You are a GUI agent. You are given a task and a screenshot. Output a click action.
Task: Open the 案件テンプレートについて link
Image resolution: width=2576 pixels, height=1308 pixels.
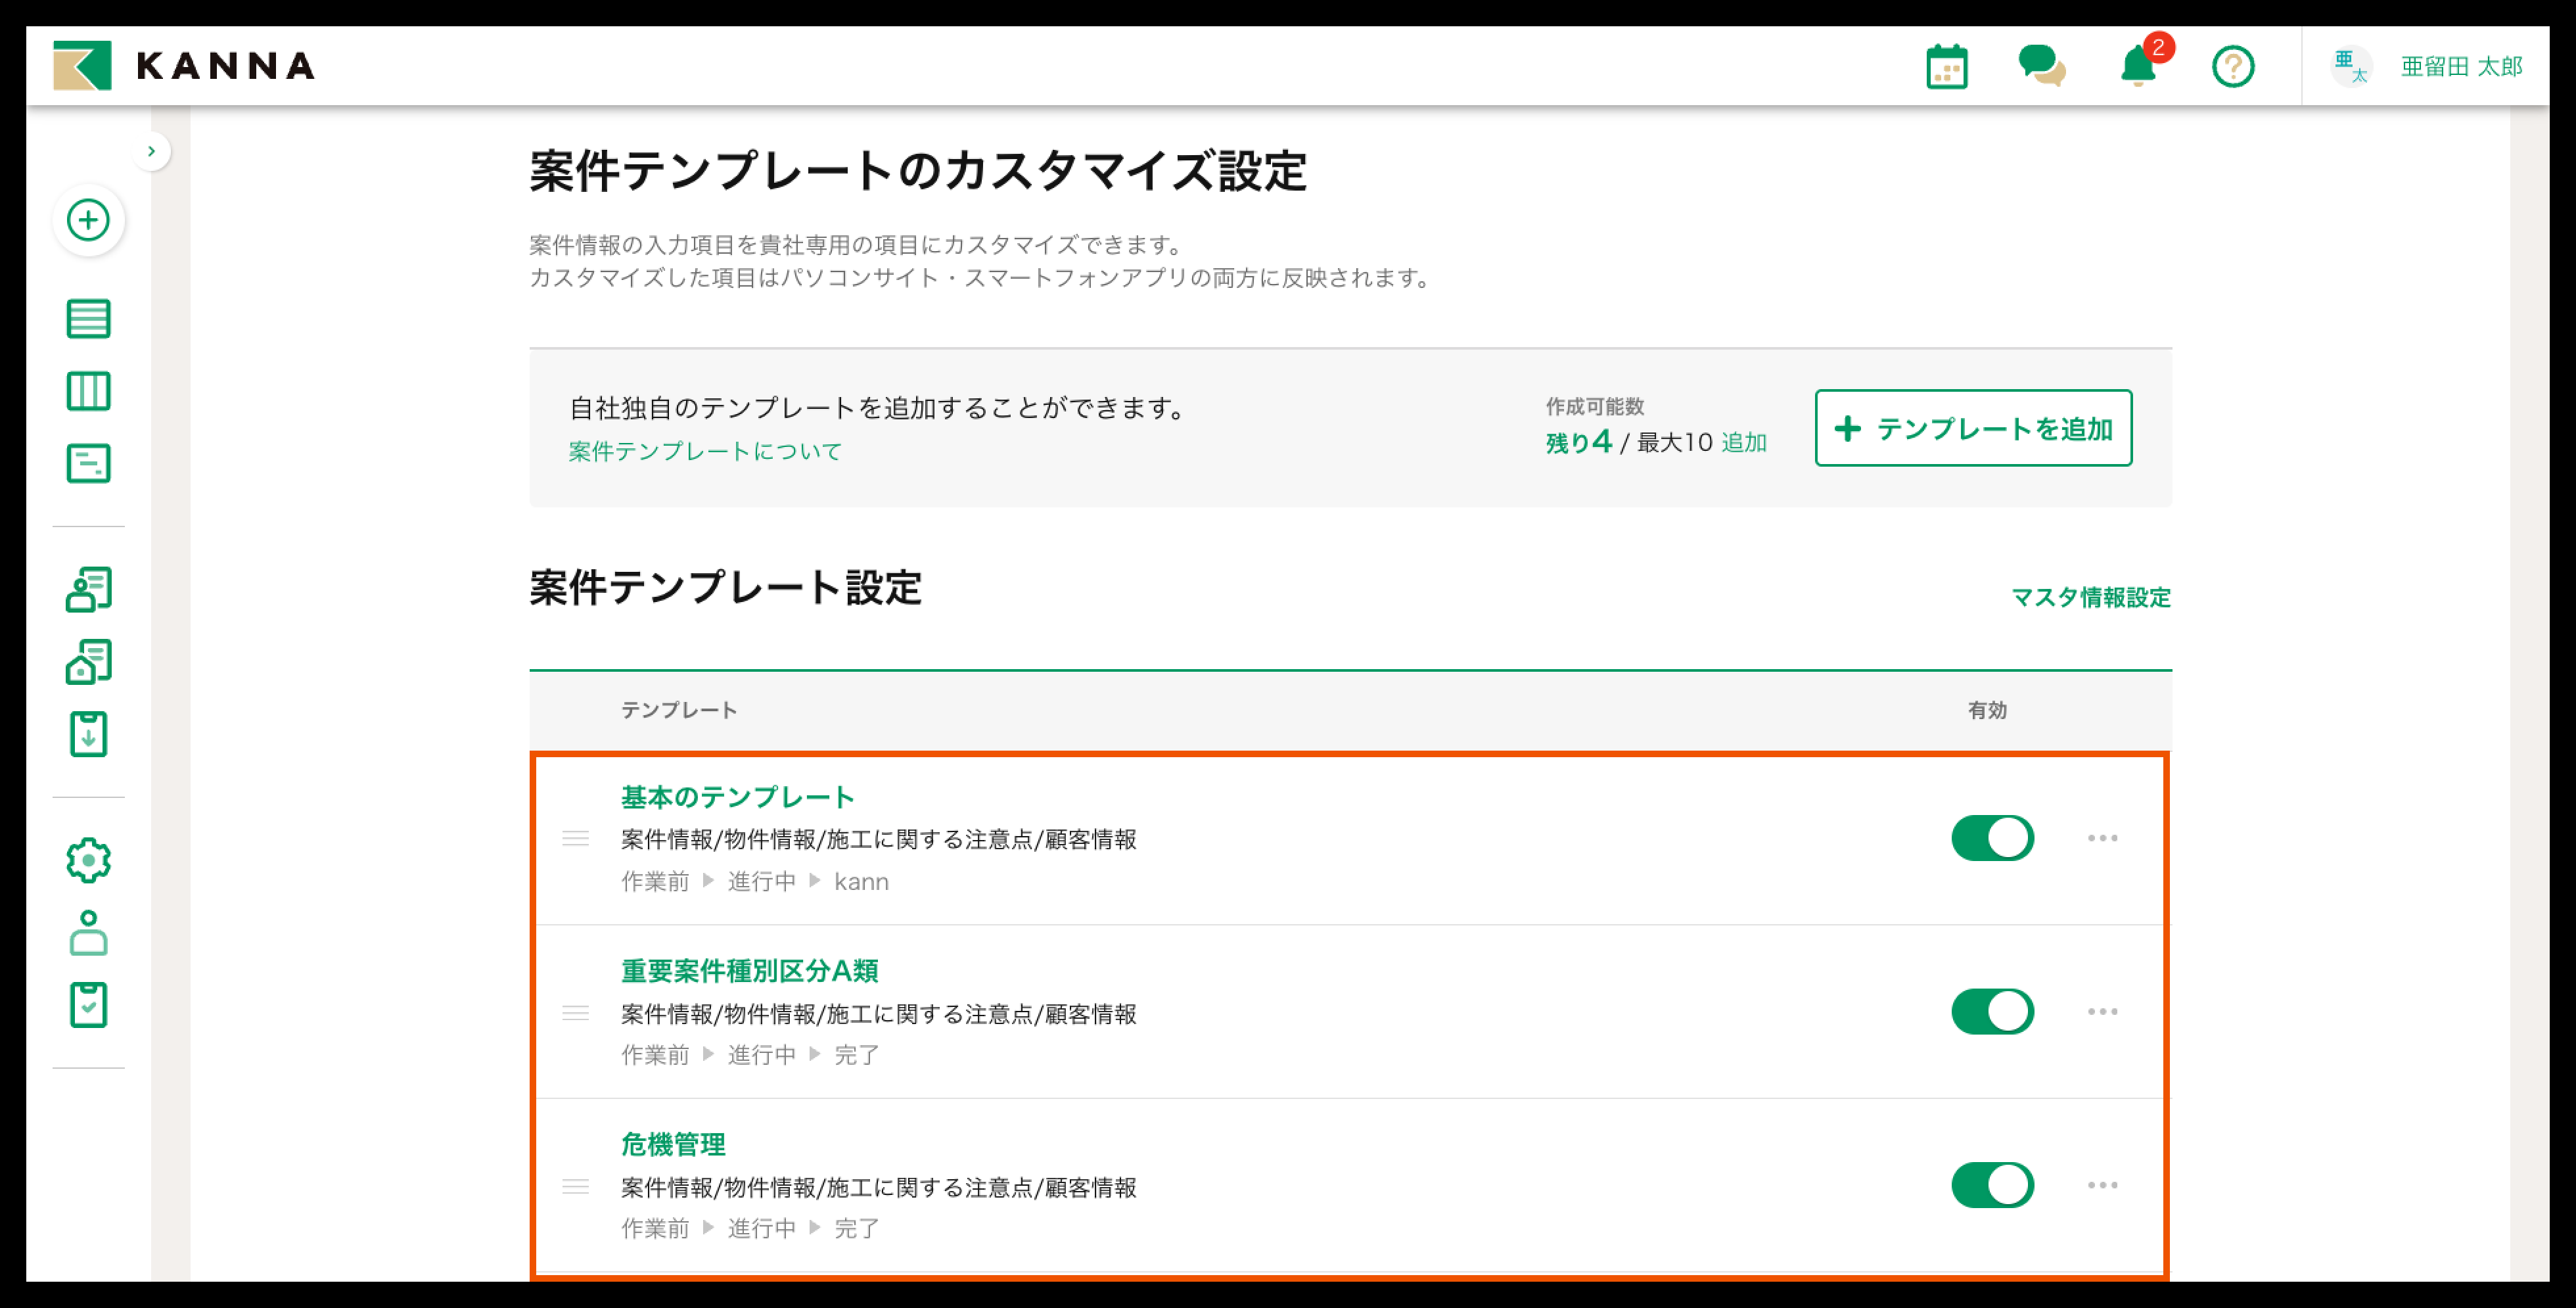705,452
